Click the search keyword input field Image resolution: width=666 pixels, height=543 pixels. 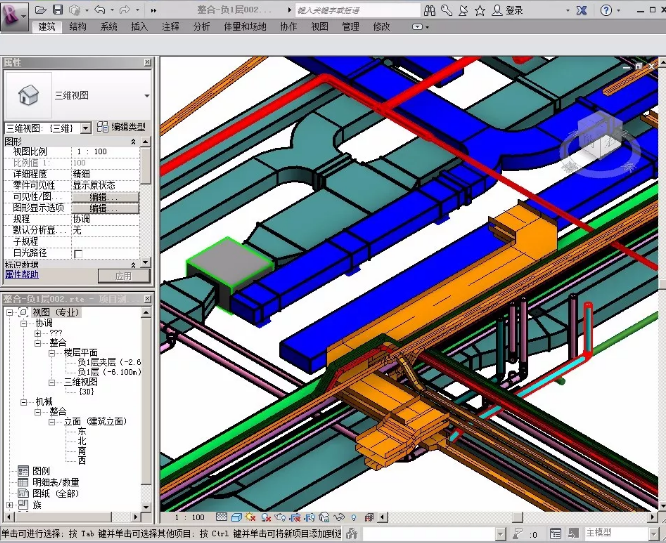click(x=357, y=10)
